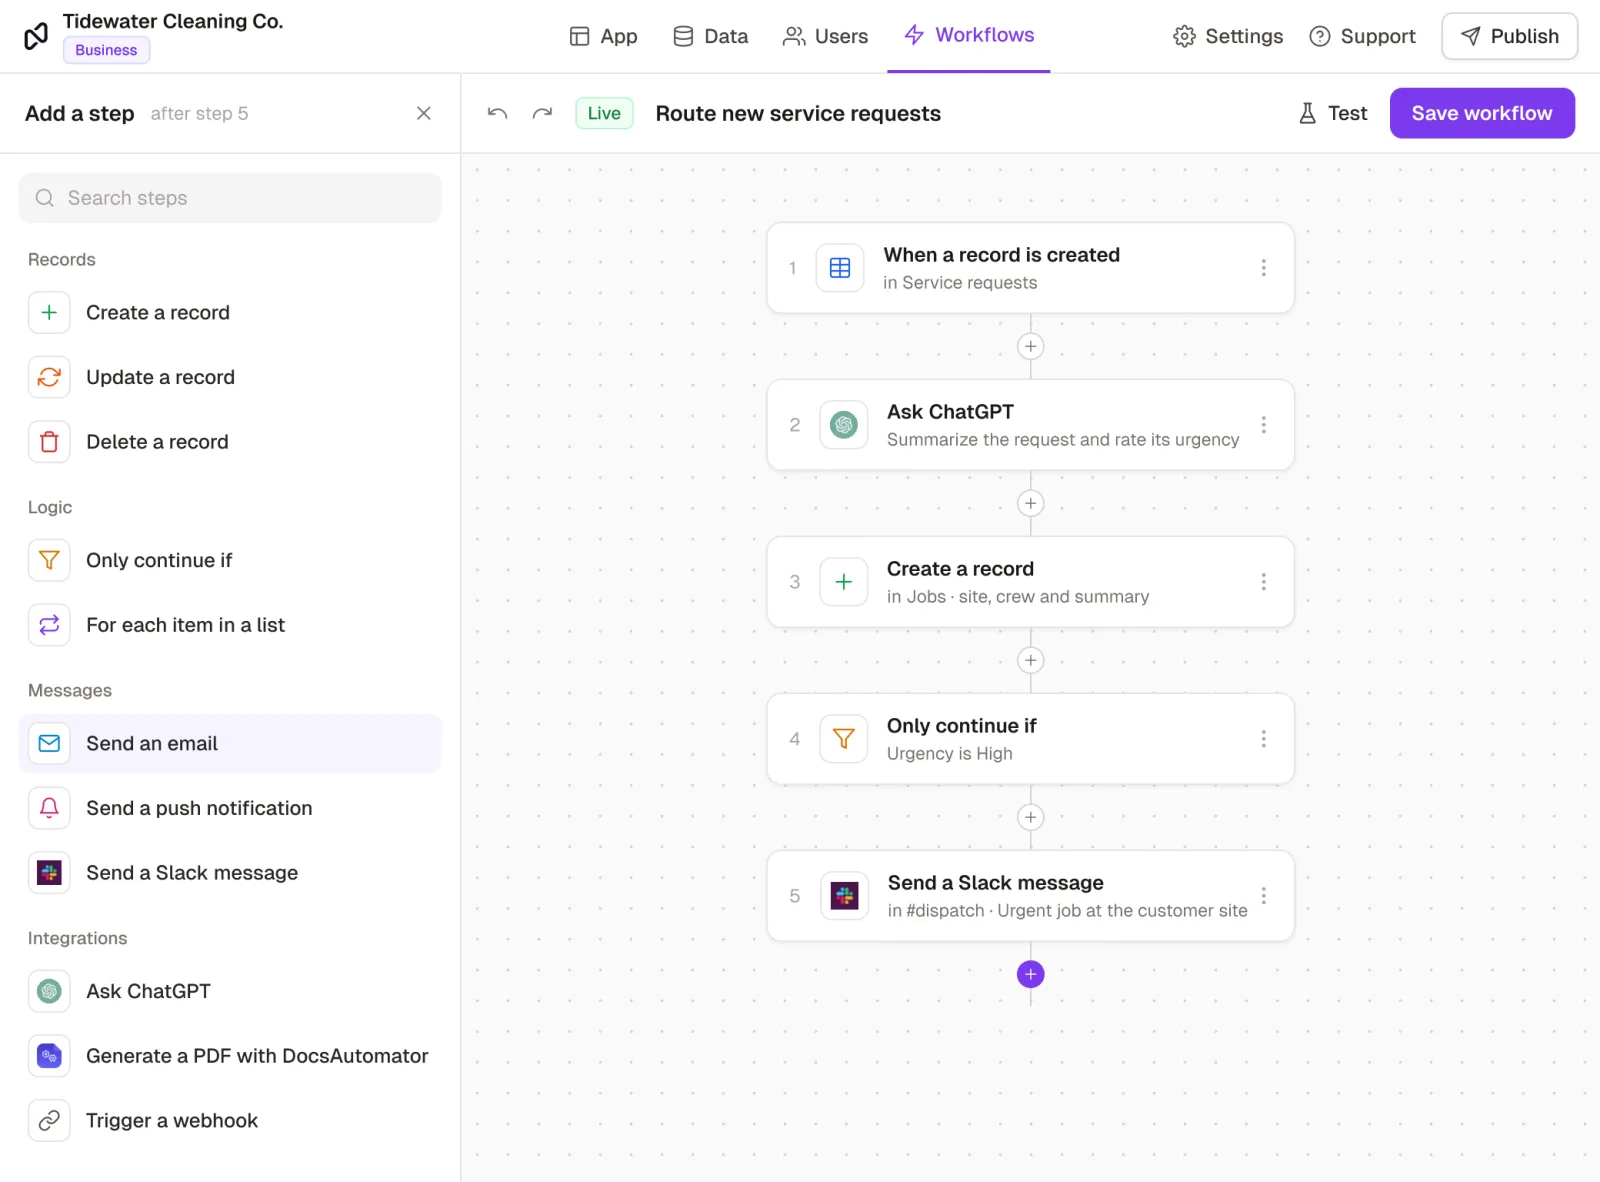Insert a step between steps 1 and 2
The width and height of the screenshot is (1600, 1182).
pos(1031,346)
